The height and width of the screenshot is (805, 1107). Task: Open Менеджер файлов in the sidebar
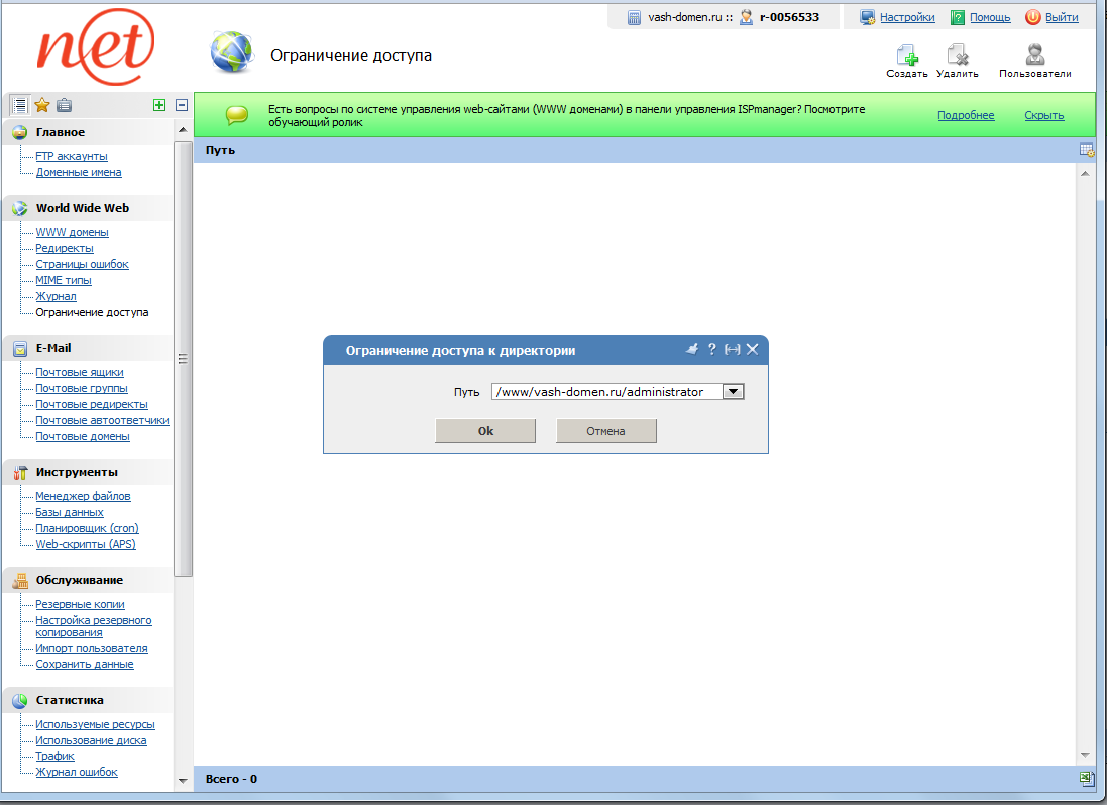point(83,496)
